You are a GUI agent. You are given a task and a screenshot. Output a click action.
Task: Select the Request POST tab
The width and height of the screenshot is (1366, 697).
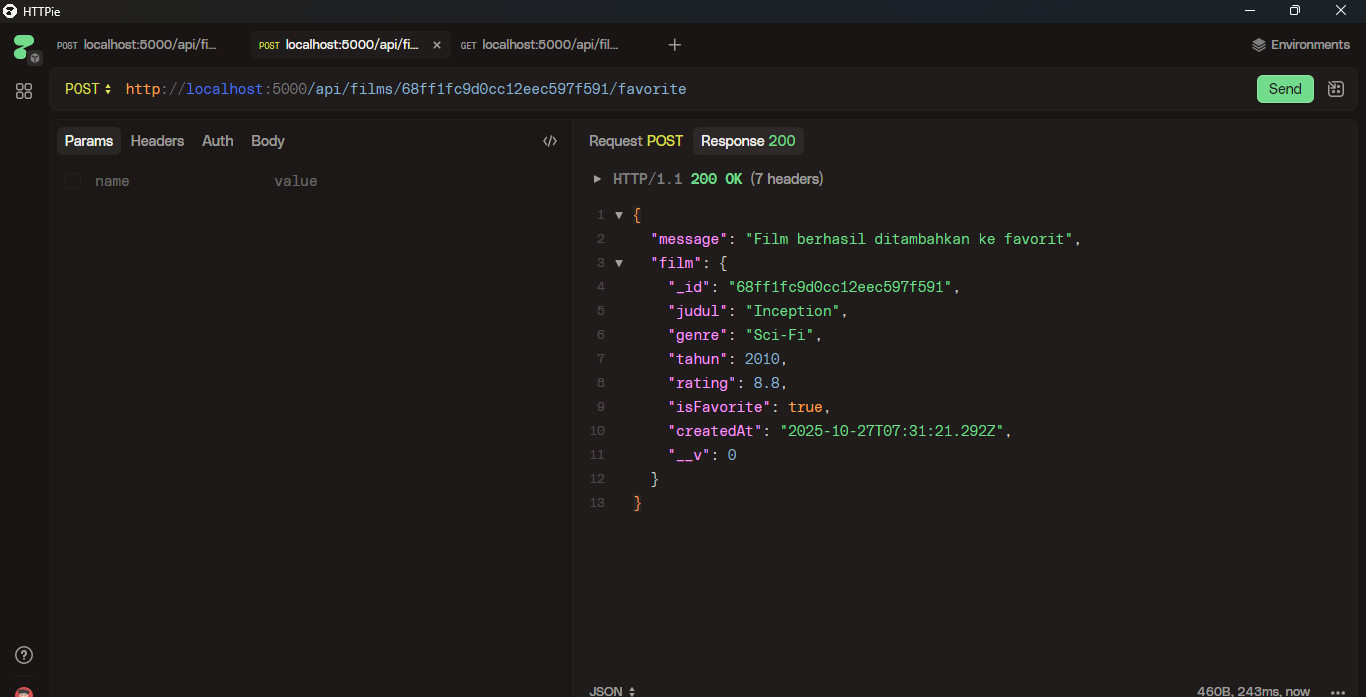[x=635, y=141]
